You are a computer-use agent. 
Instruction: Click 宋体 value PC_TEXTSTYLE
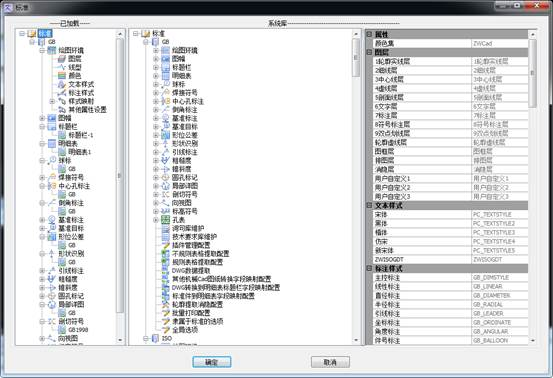[500, 214]
